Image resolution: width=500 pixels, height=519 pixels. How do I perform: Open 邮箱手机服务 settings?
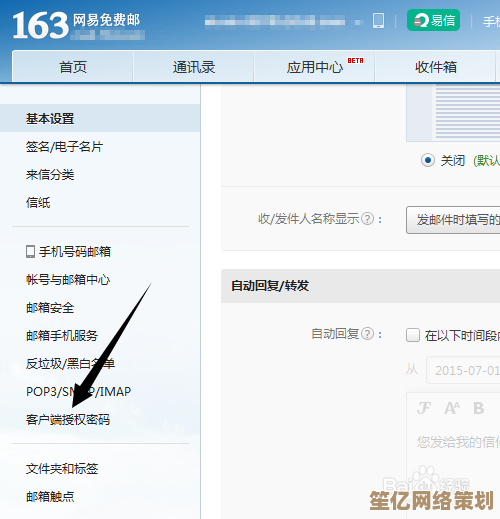pyautogui.click(x=62, y=336)
